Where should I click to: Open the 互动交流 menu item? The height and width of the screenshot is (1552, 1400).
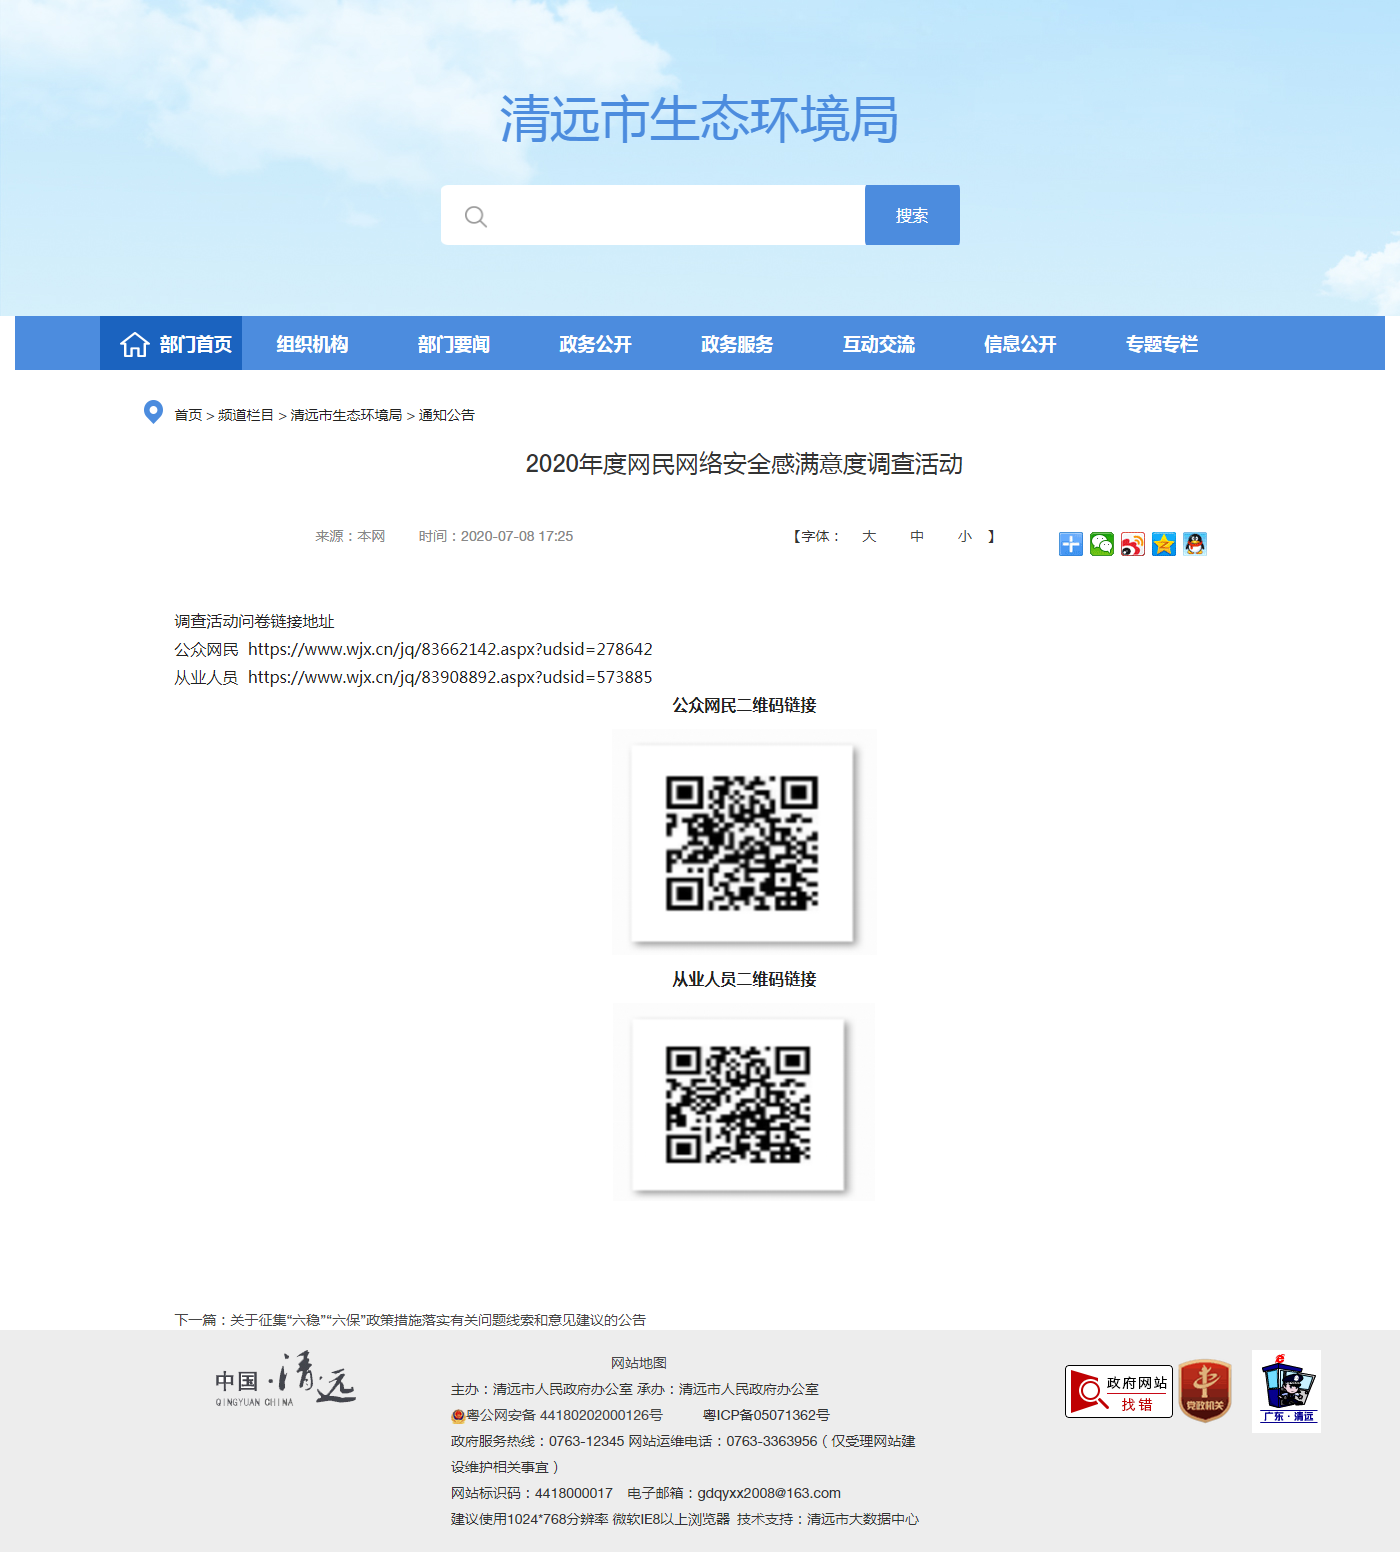[878, 344]
